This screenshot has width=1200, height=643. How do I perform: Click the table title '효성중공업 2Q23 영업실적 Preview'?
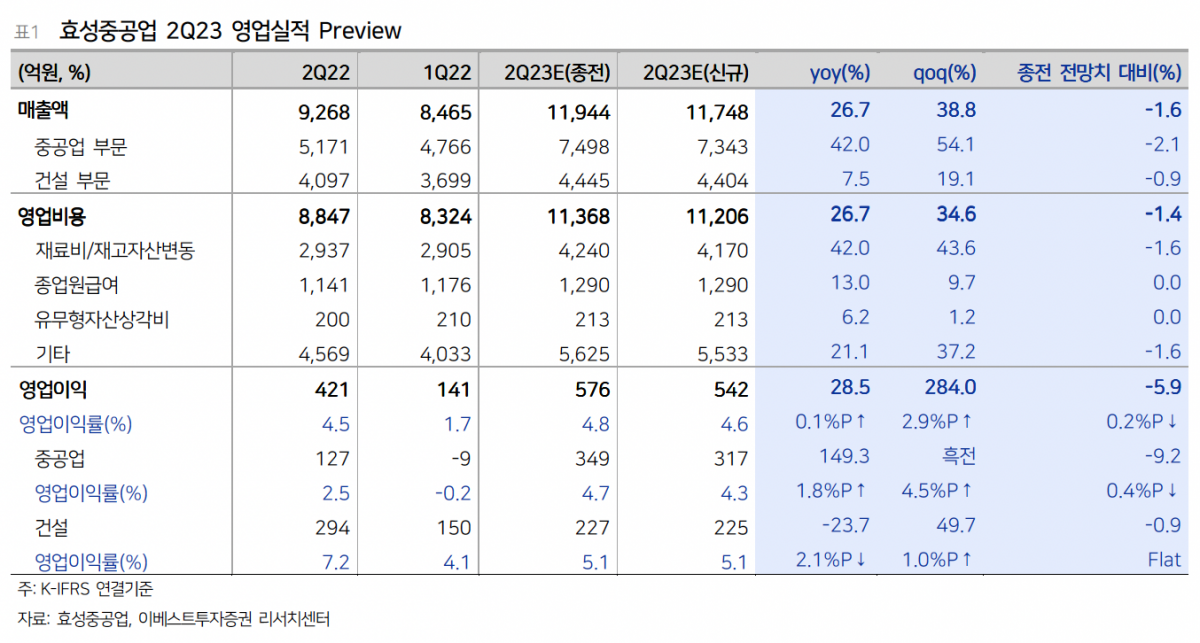pos(230,31)
